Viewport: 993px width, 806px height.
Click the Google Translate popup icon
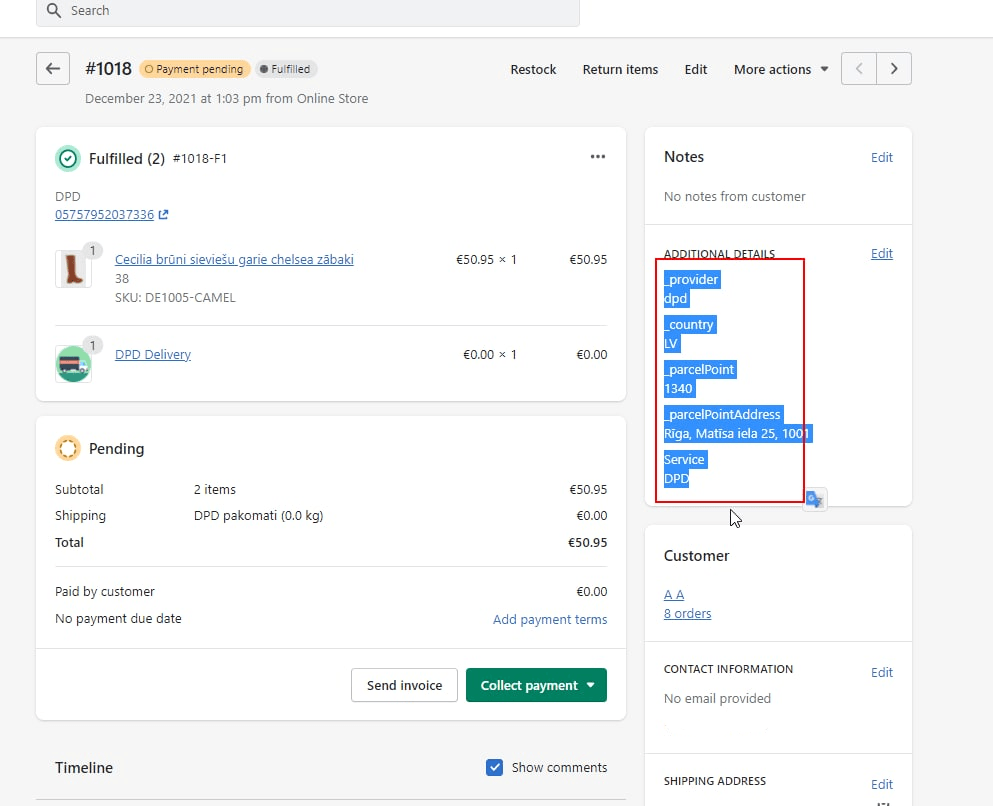815,499
